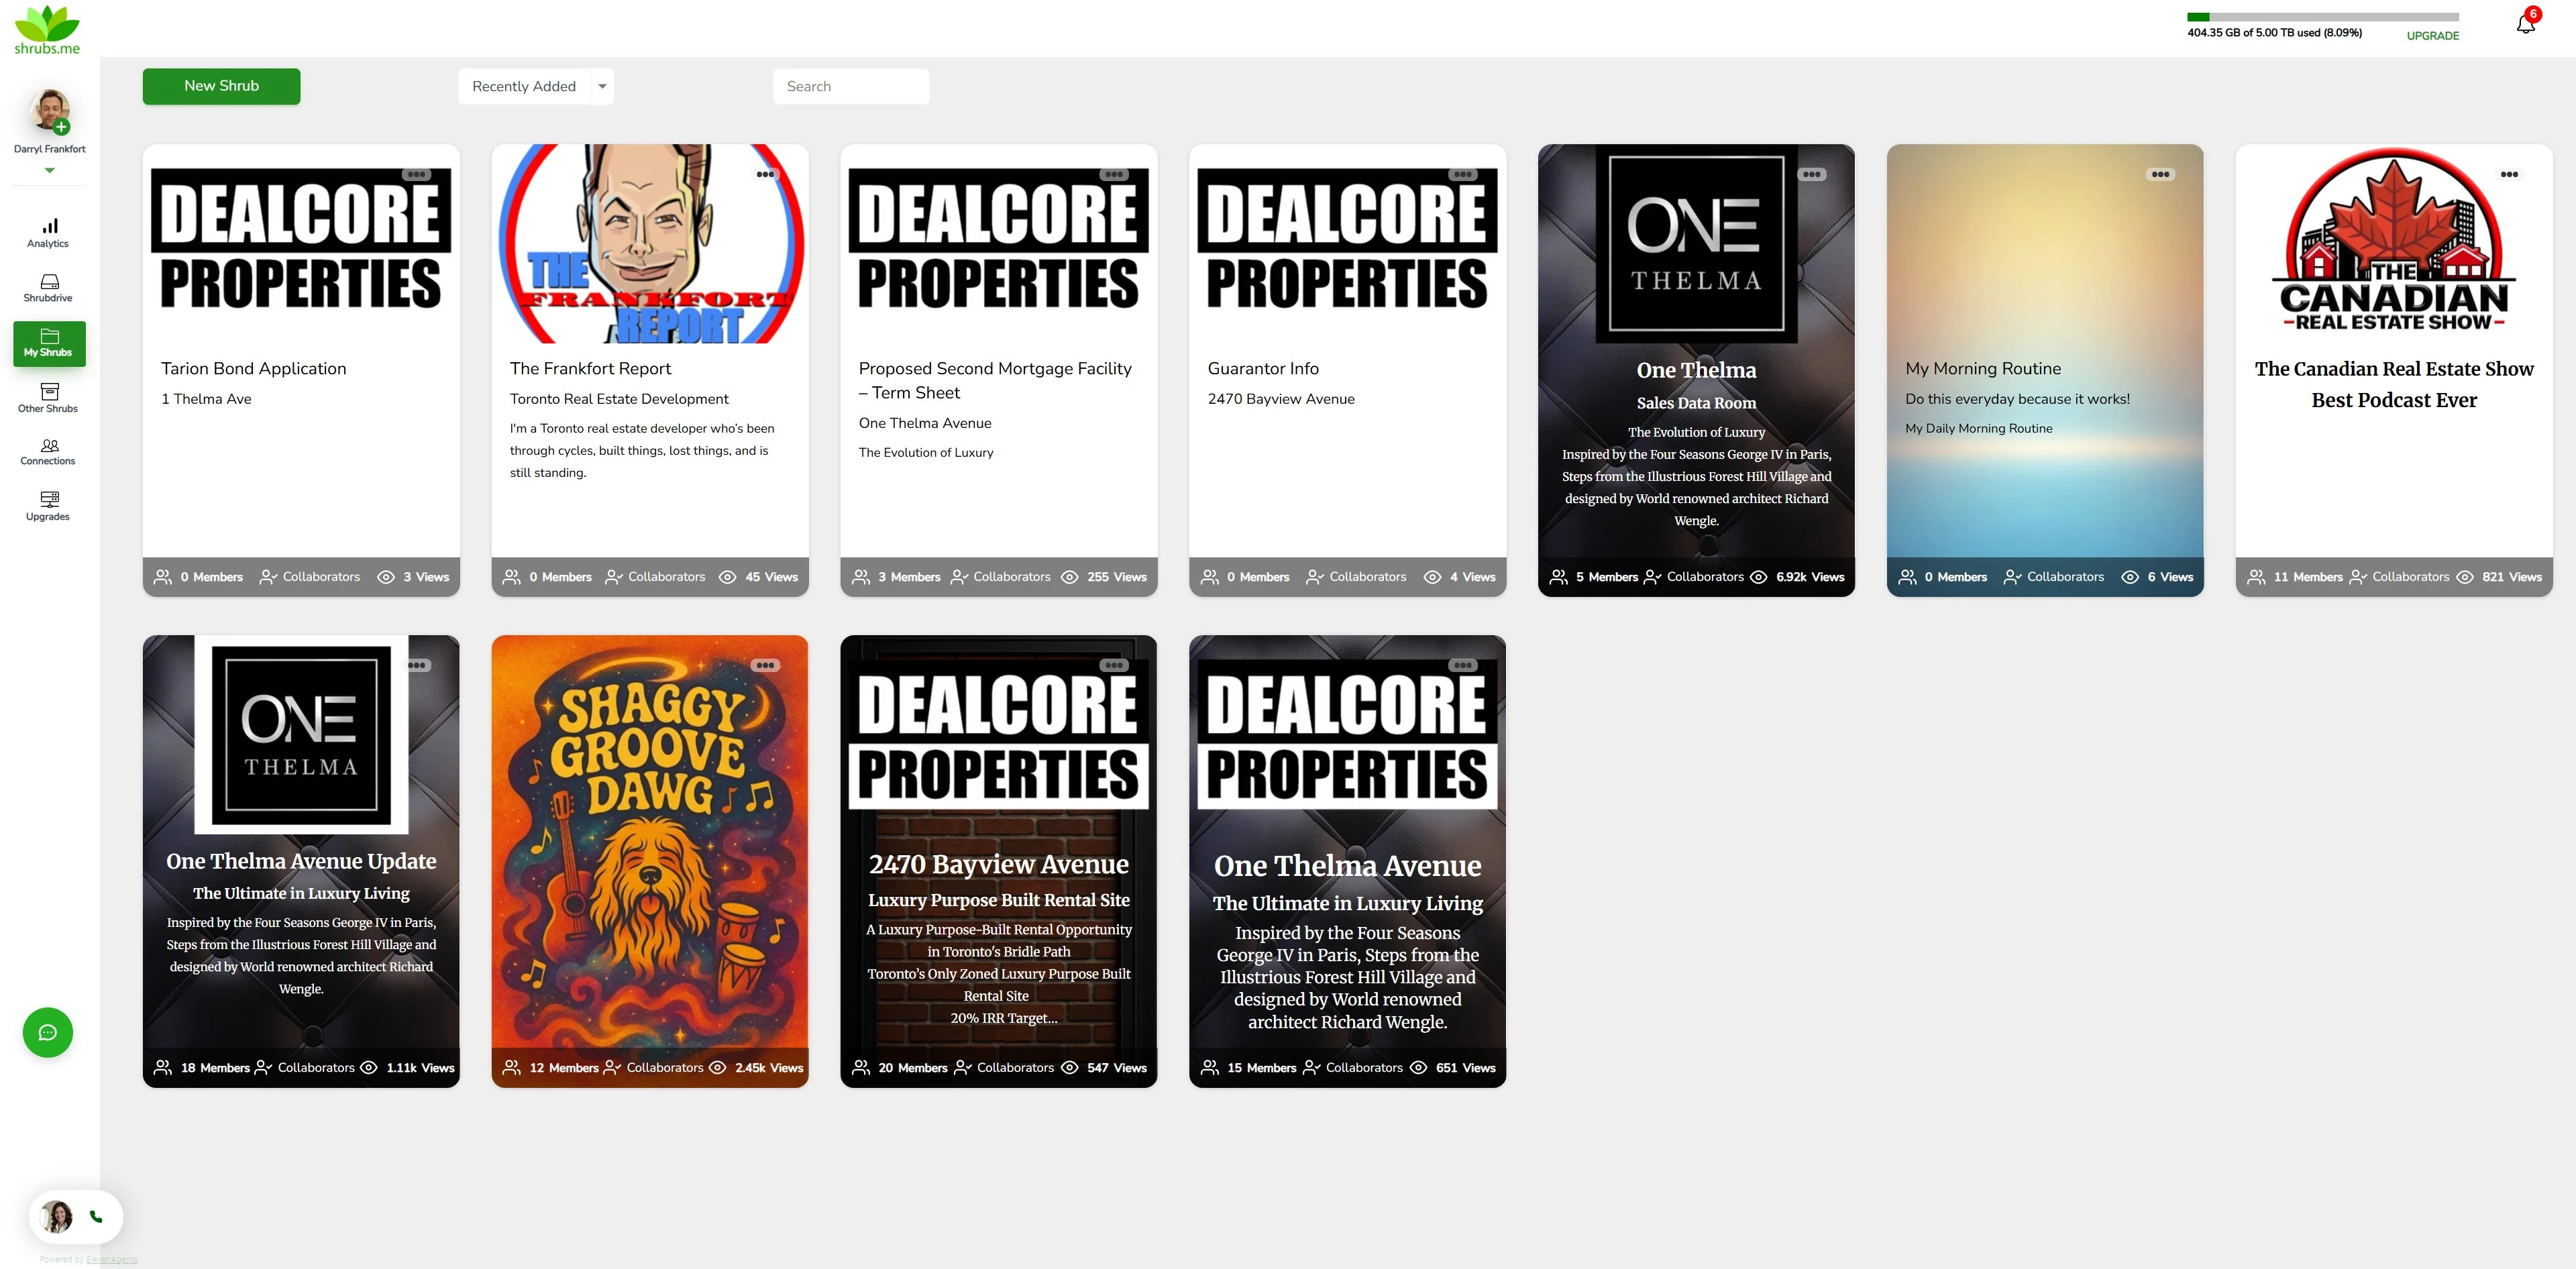Click members icon on Shaggy Groove Dawg card
This screenshot has width=2576, height=1269.
pyautogui.click(x=512, y=1068)
